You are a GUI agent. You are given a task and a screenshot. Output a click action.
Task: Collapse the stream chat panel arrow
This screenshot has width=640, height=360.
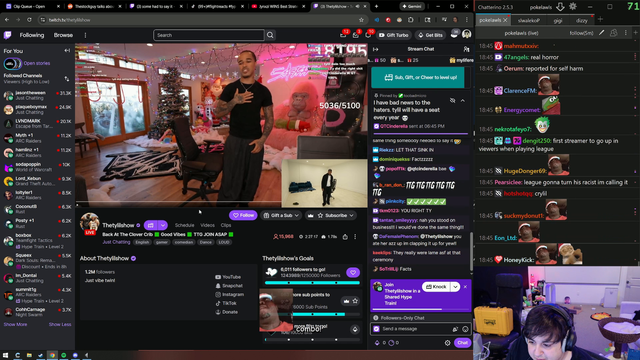[376, 49]
